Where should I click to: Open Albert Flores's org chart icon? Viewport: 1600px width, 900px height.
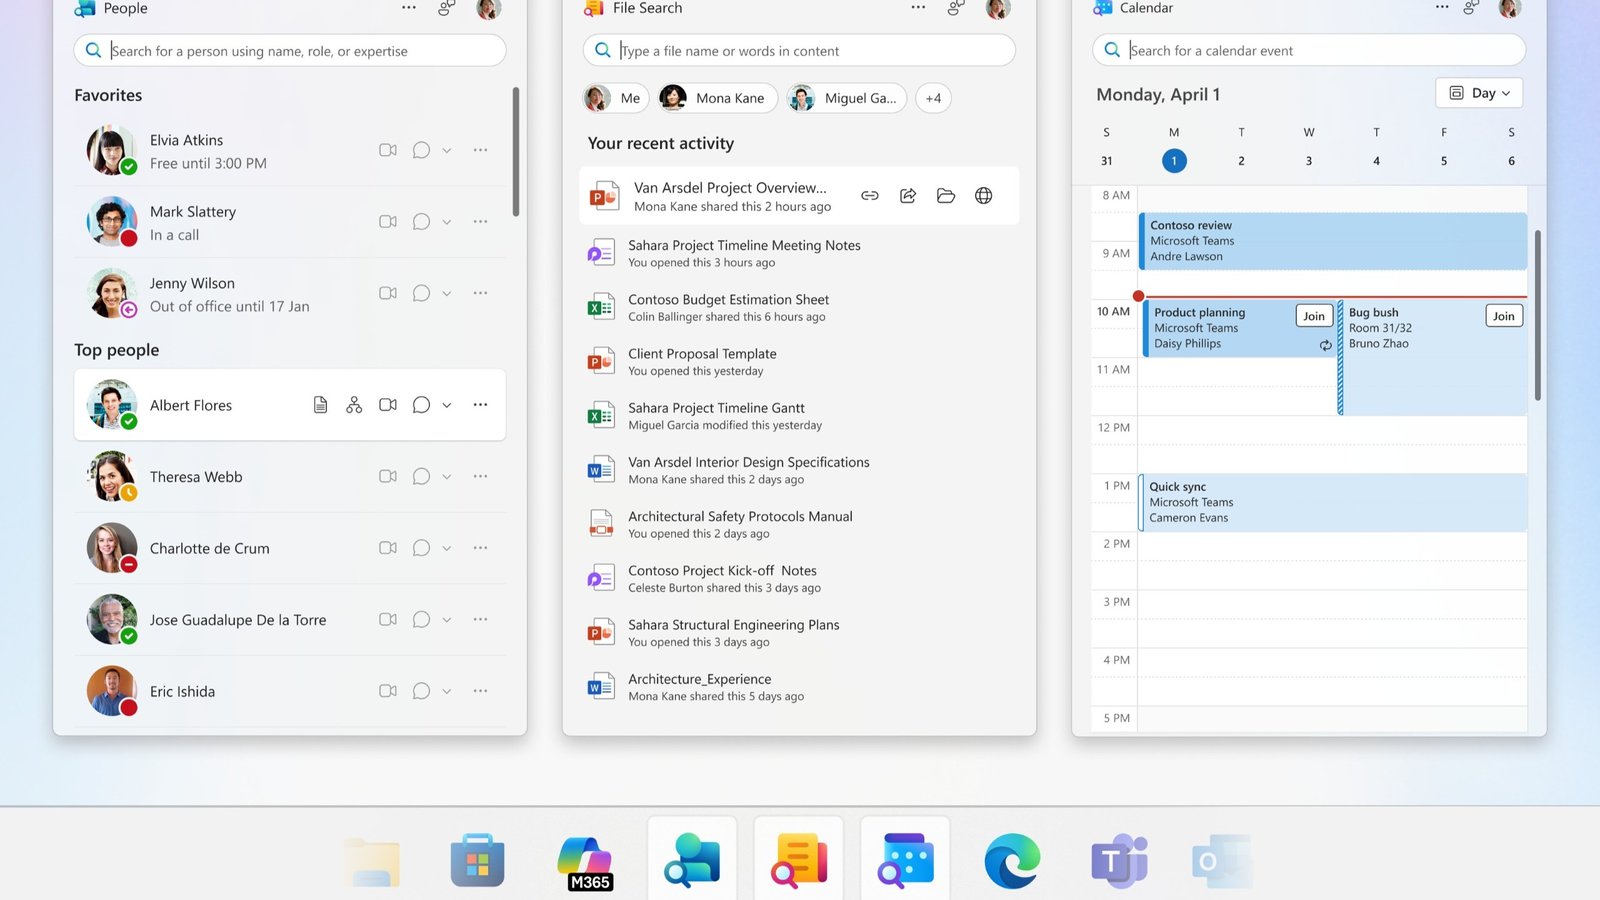[x=354, y=404]
